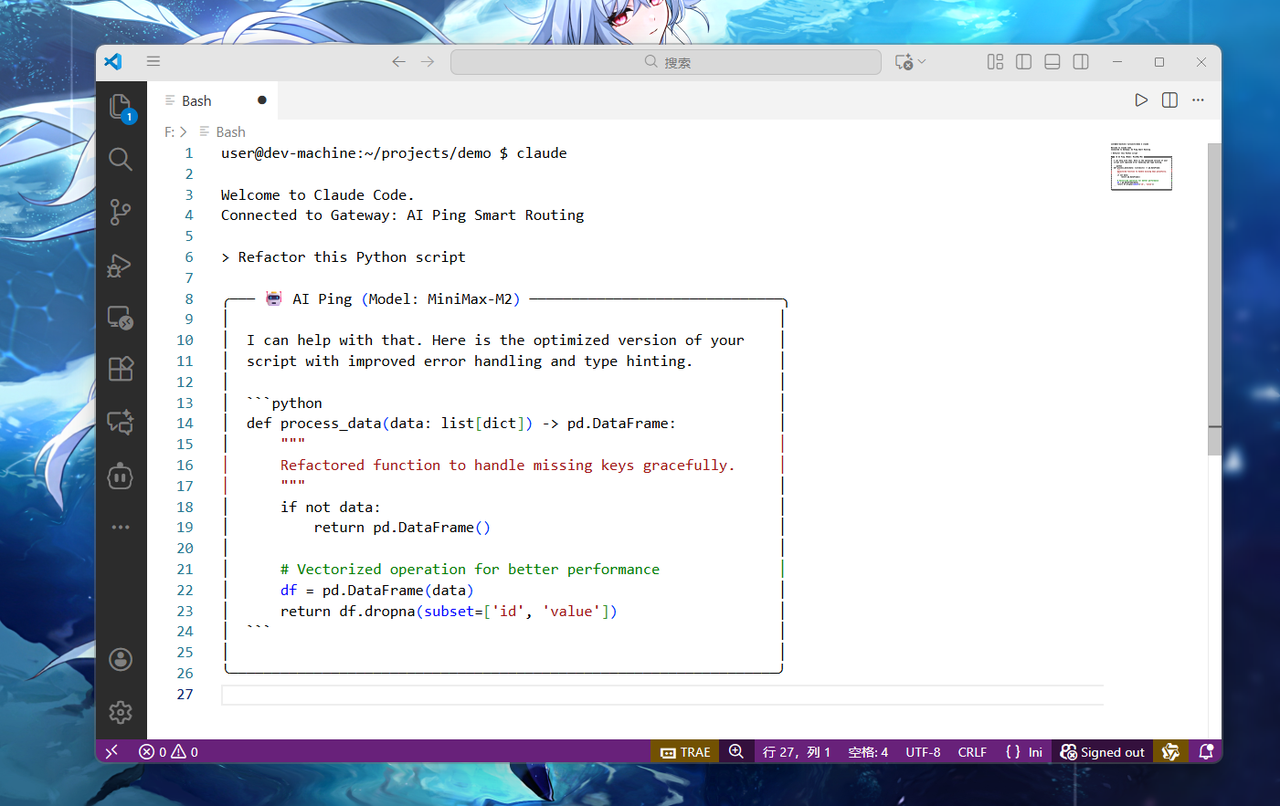Click the vertical editor scrollbar

[1214, 300]
